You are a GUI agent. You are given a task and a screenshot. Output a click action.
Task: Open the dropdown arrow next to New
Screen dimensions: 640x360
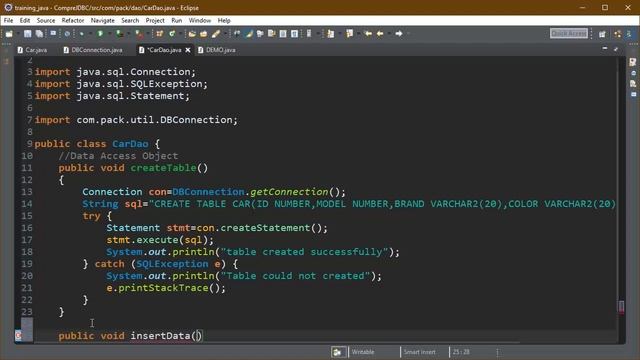tap(18, 33)
